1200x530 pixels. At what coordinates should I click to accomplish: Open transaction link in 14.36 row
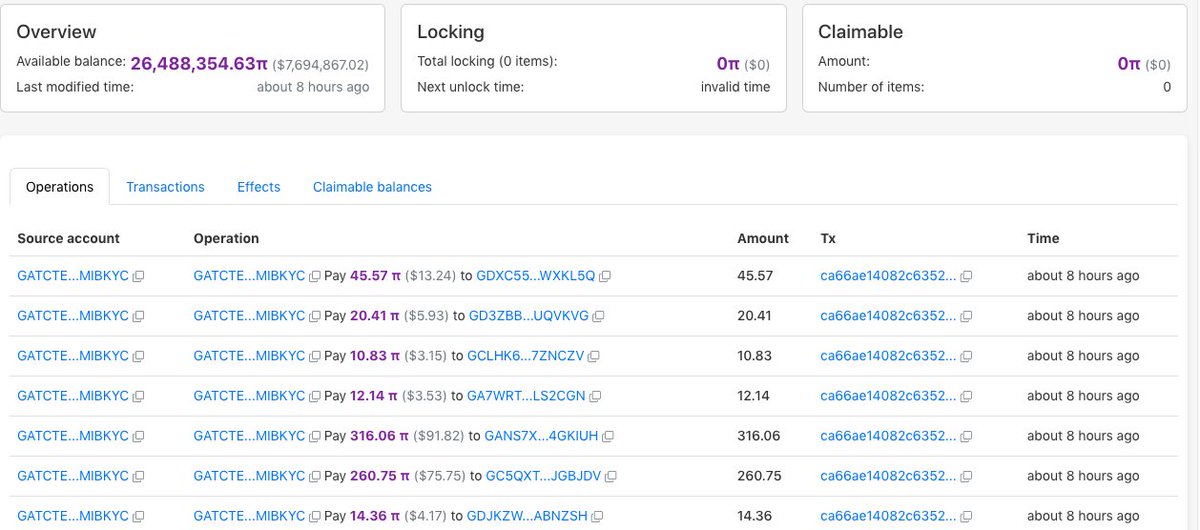point(888,516)
